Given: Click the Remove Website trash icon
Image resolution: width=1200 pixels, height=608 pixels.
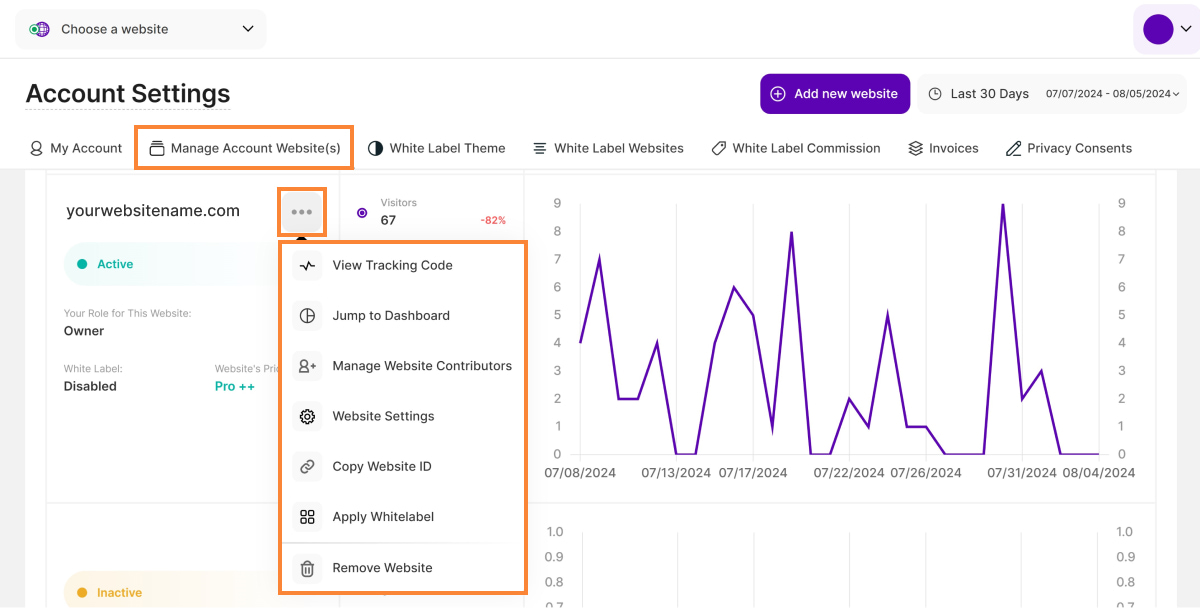Looking at the screenshot, I should coord(308,568).
